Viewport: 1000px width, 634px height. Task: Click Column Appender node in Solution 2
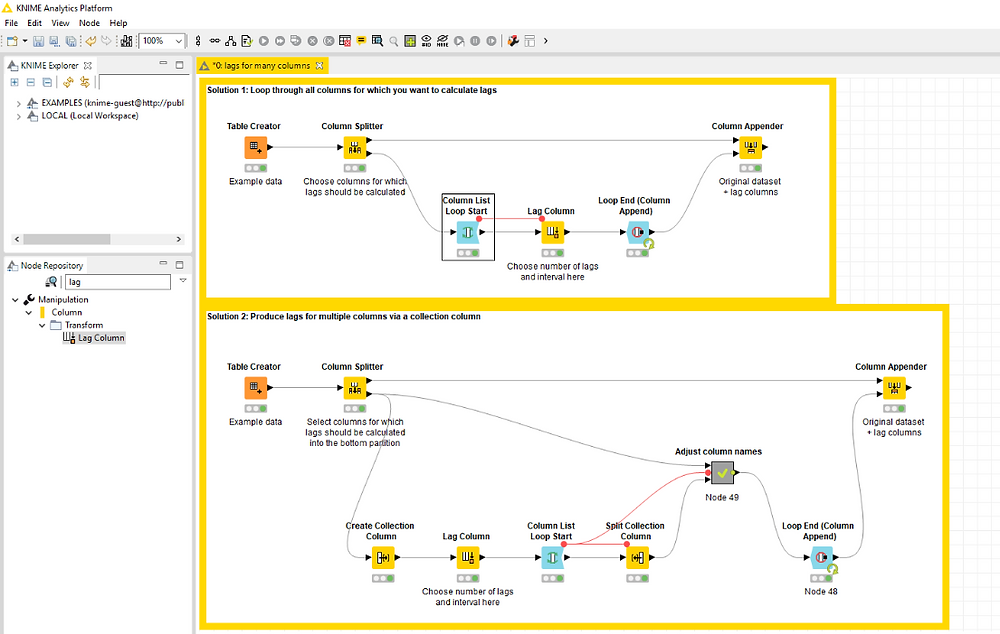click(x=893, y=388)
